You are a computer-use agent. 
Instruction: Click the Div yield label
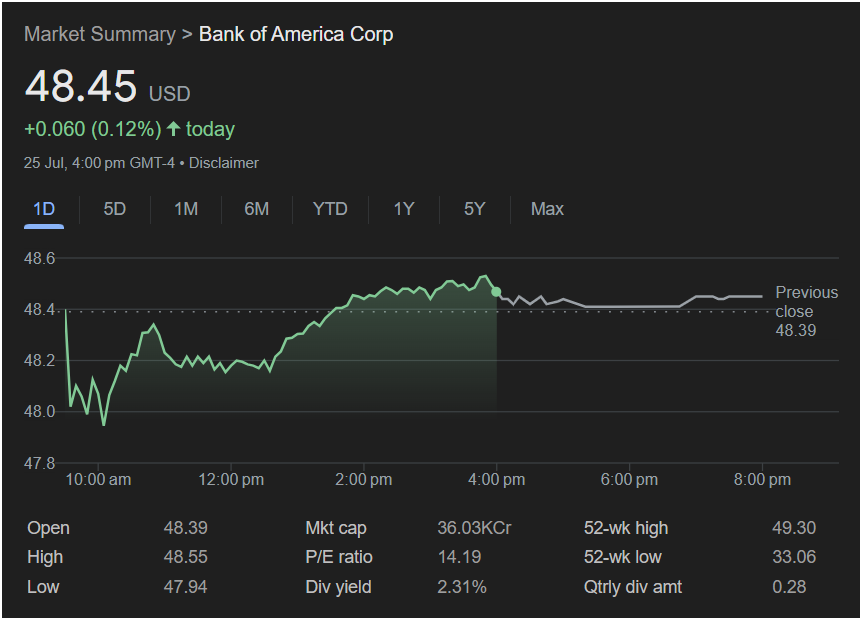[338, 587]
